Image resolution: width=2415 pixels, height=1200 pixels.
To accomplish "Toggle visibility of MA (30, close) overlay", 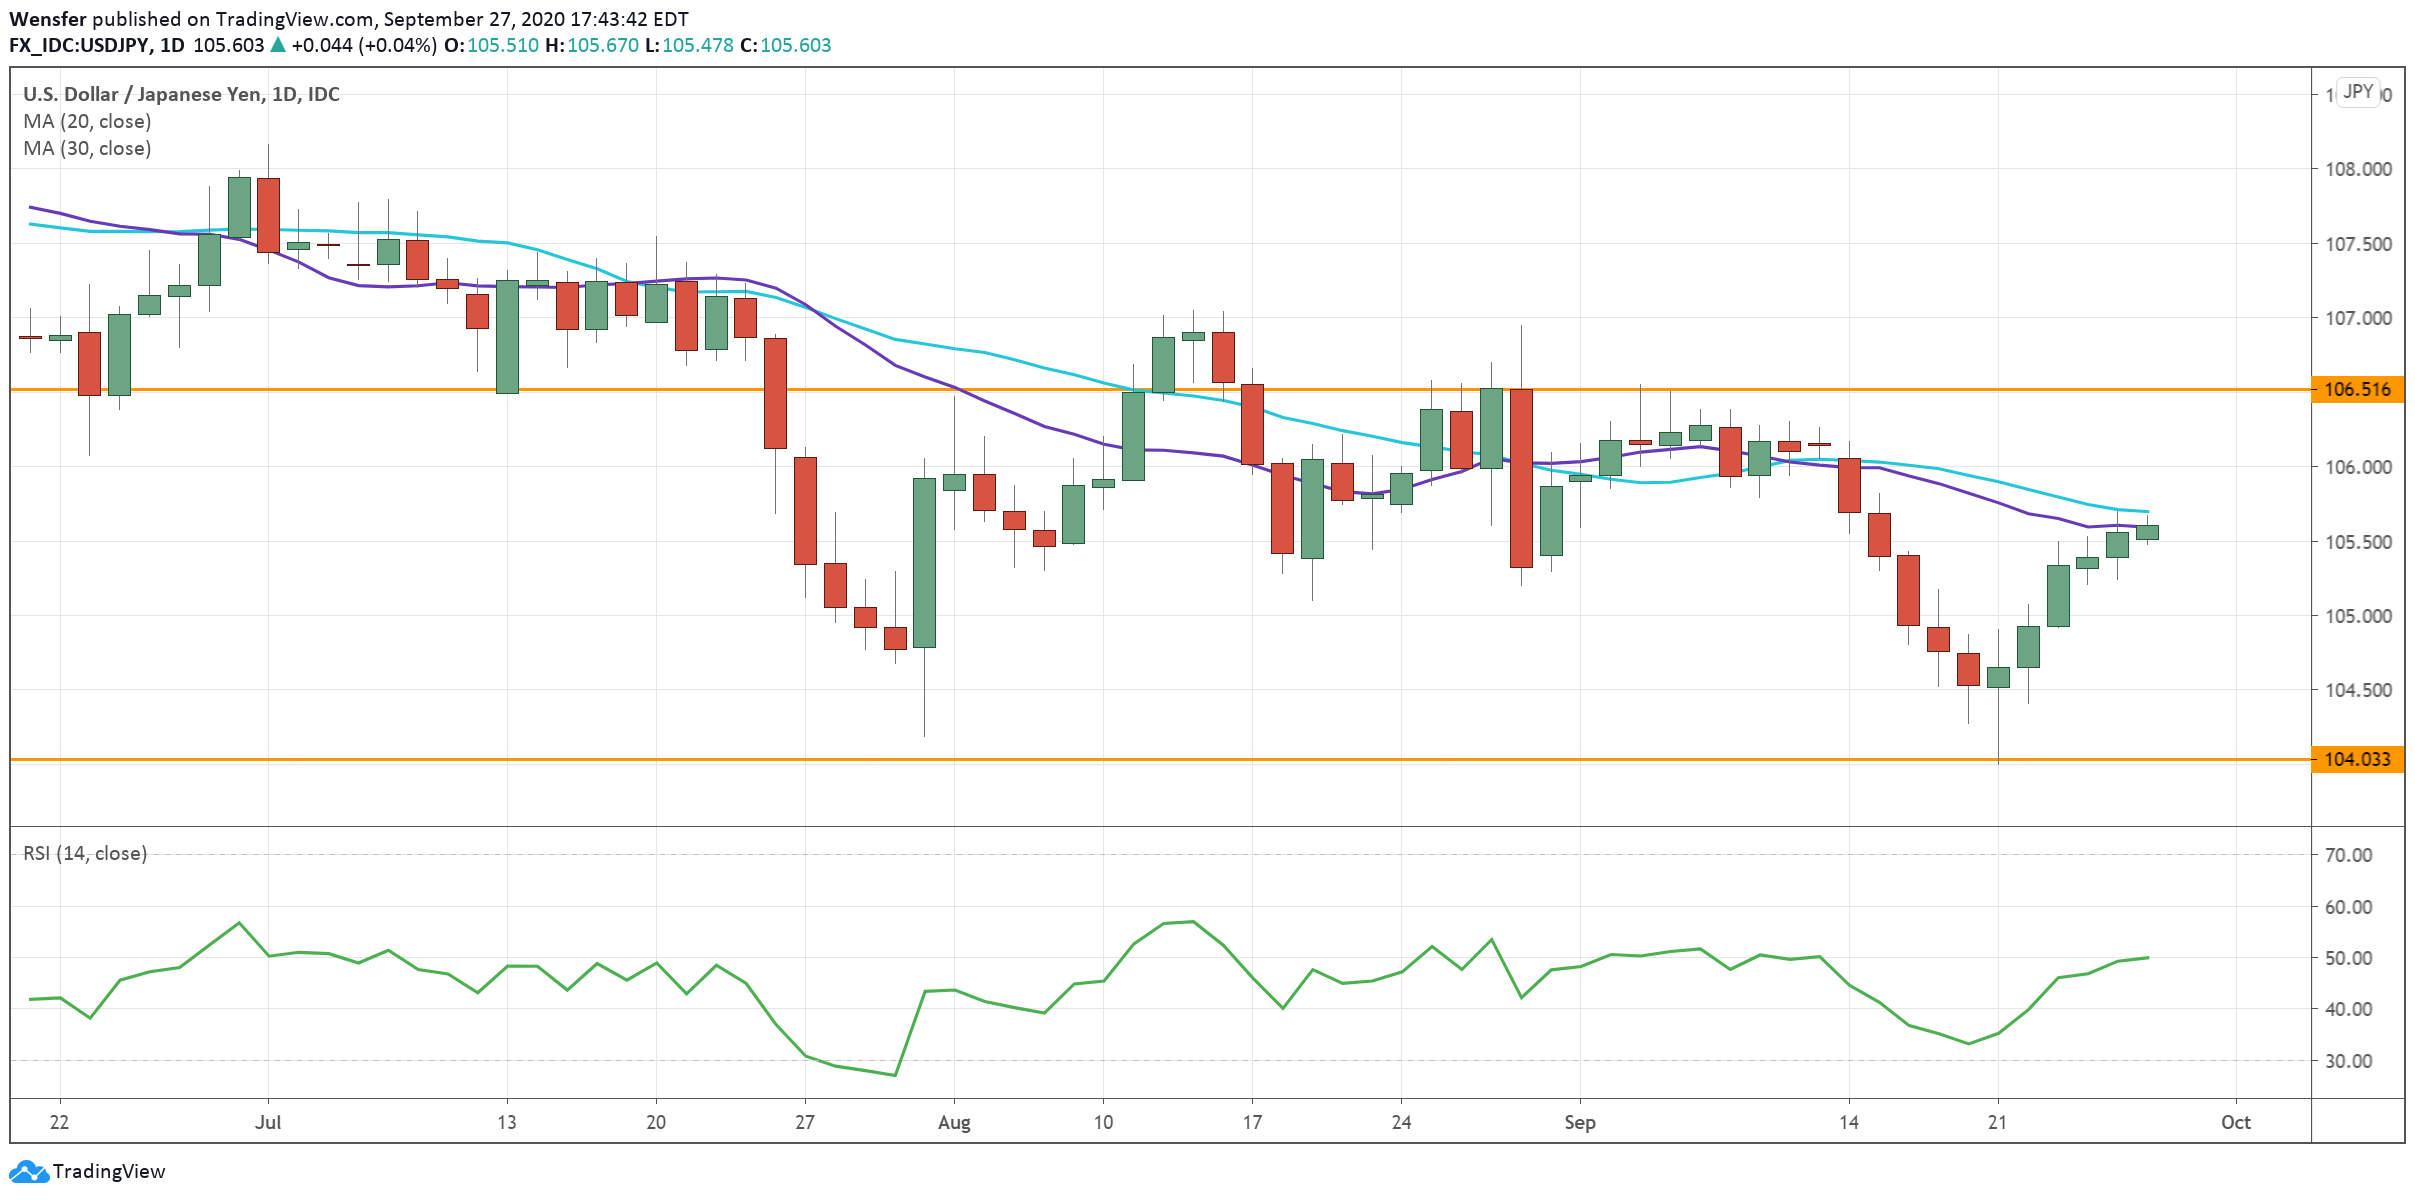I will (88, 148).
